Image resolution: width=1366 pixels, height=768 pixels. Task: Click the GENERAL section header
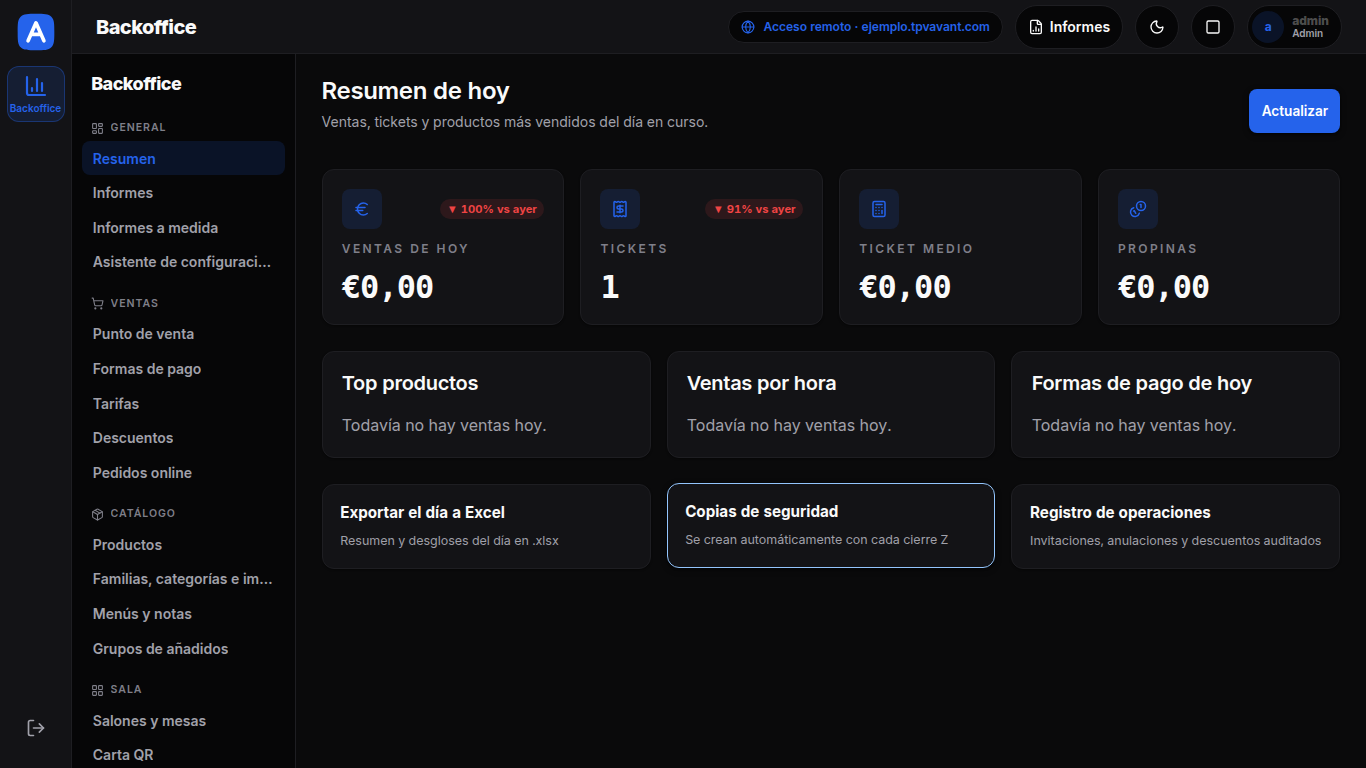tap(129, 127)
